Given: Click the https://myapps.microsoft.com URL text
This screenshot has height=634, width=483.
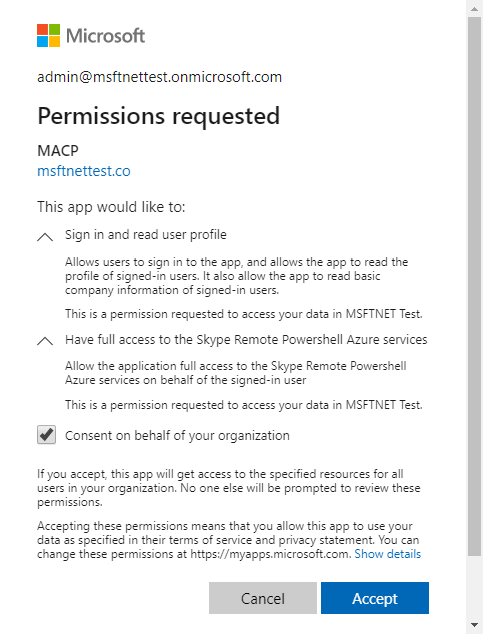Looking at the screenshot, I should point(270,554).
